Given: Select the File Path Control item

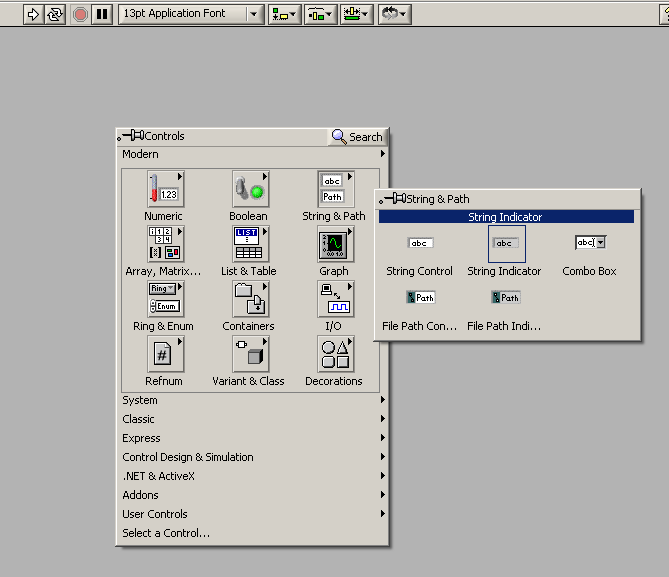Looking at the screenshot, I should 421,298.
